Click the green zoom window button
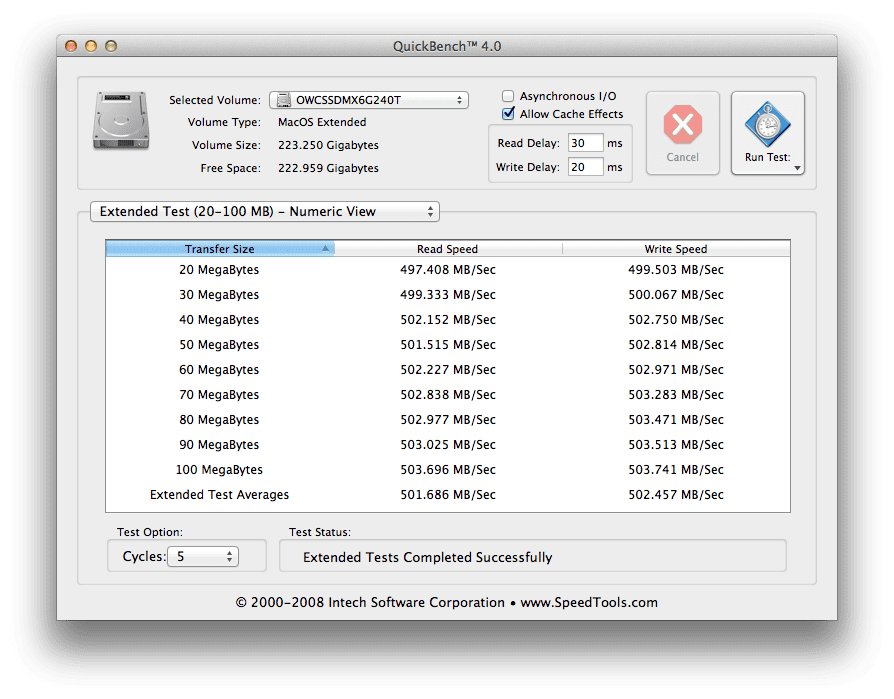 click(110, 46)
